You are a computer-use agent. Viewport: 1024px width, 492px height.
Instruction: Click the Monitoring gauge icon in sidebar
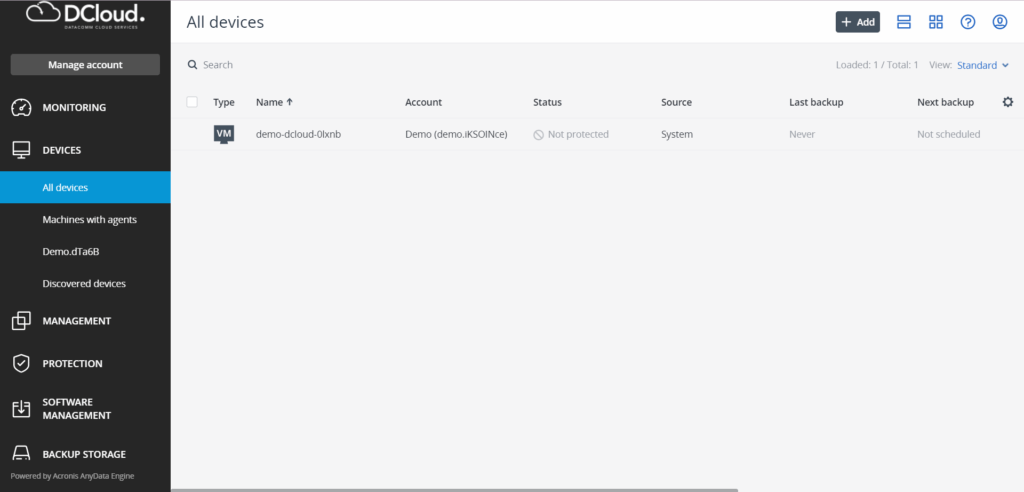click(x=21, y=107)
